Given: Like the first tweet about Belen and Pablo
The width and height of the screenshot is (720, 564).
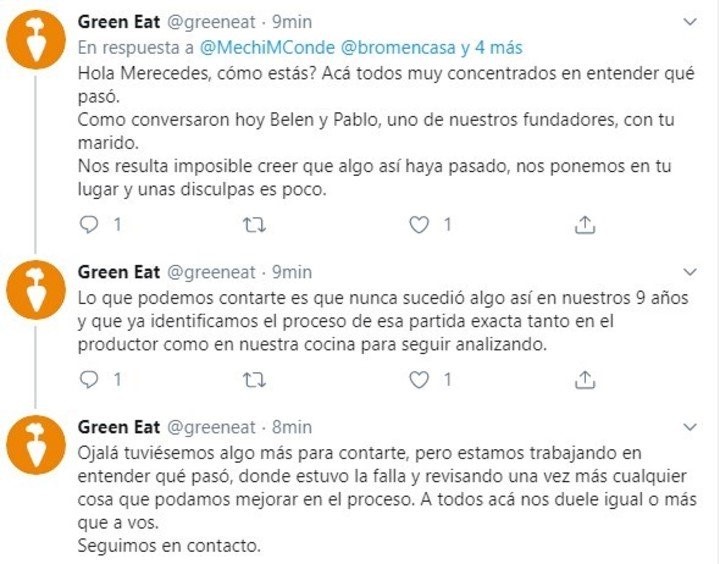Looking at the screenshot, I should click(x=421, y=226).
